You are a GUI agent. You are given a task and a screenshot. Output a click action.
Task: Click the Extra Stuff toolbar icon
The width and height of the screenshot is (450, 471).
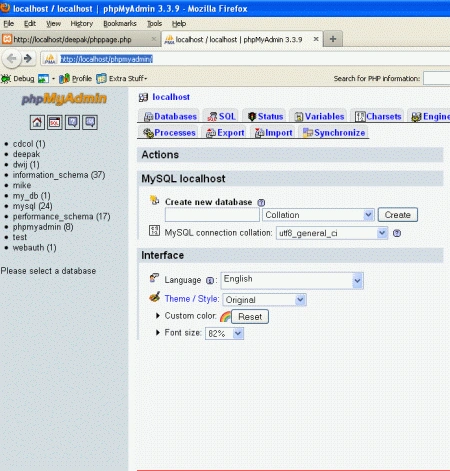(101, 79)
